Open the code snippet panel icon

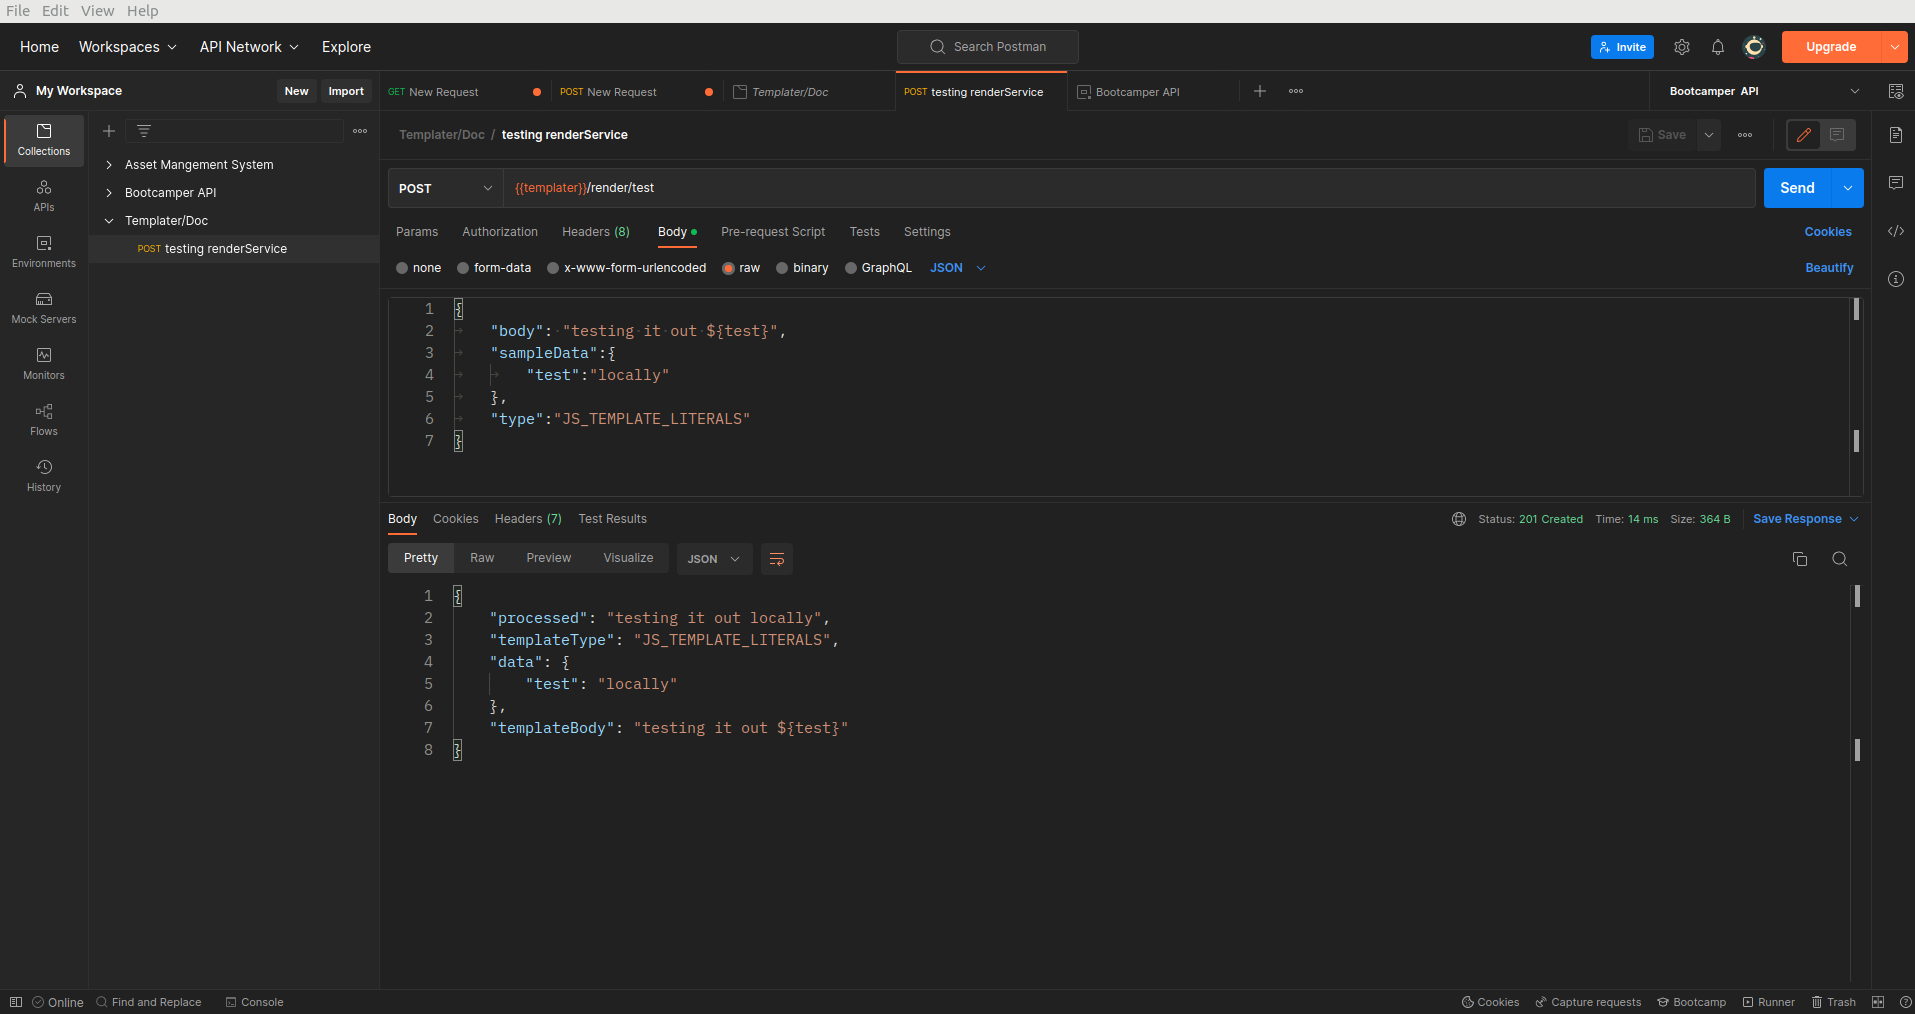(x=1895, y=231)
